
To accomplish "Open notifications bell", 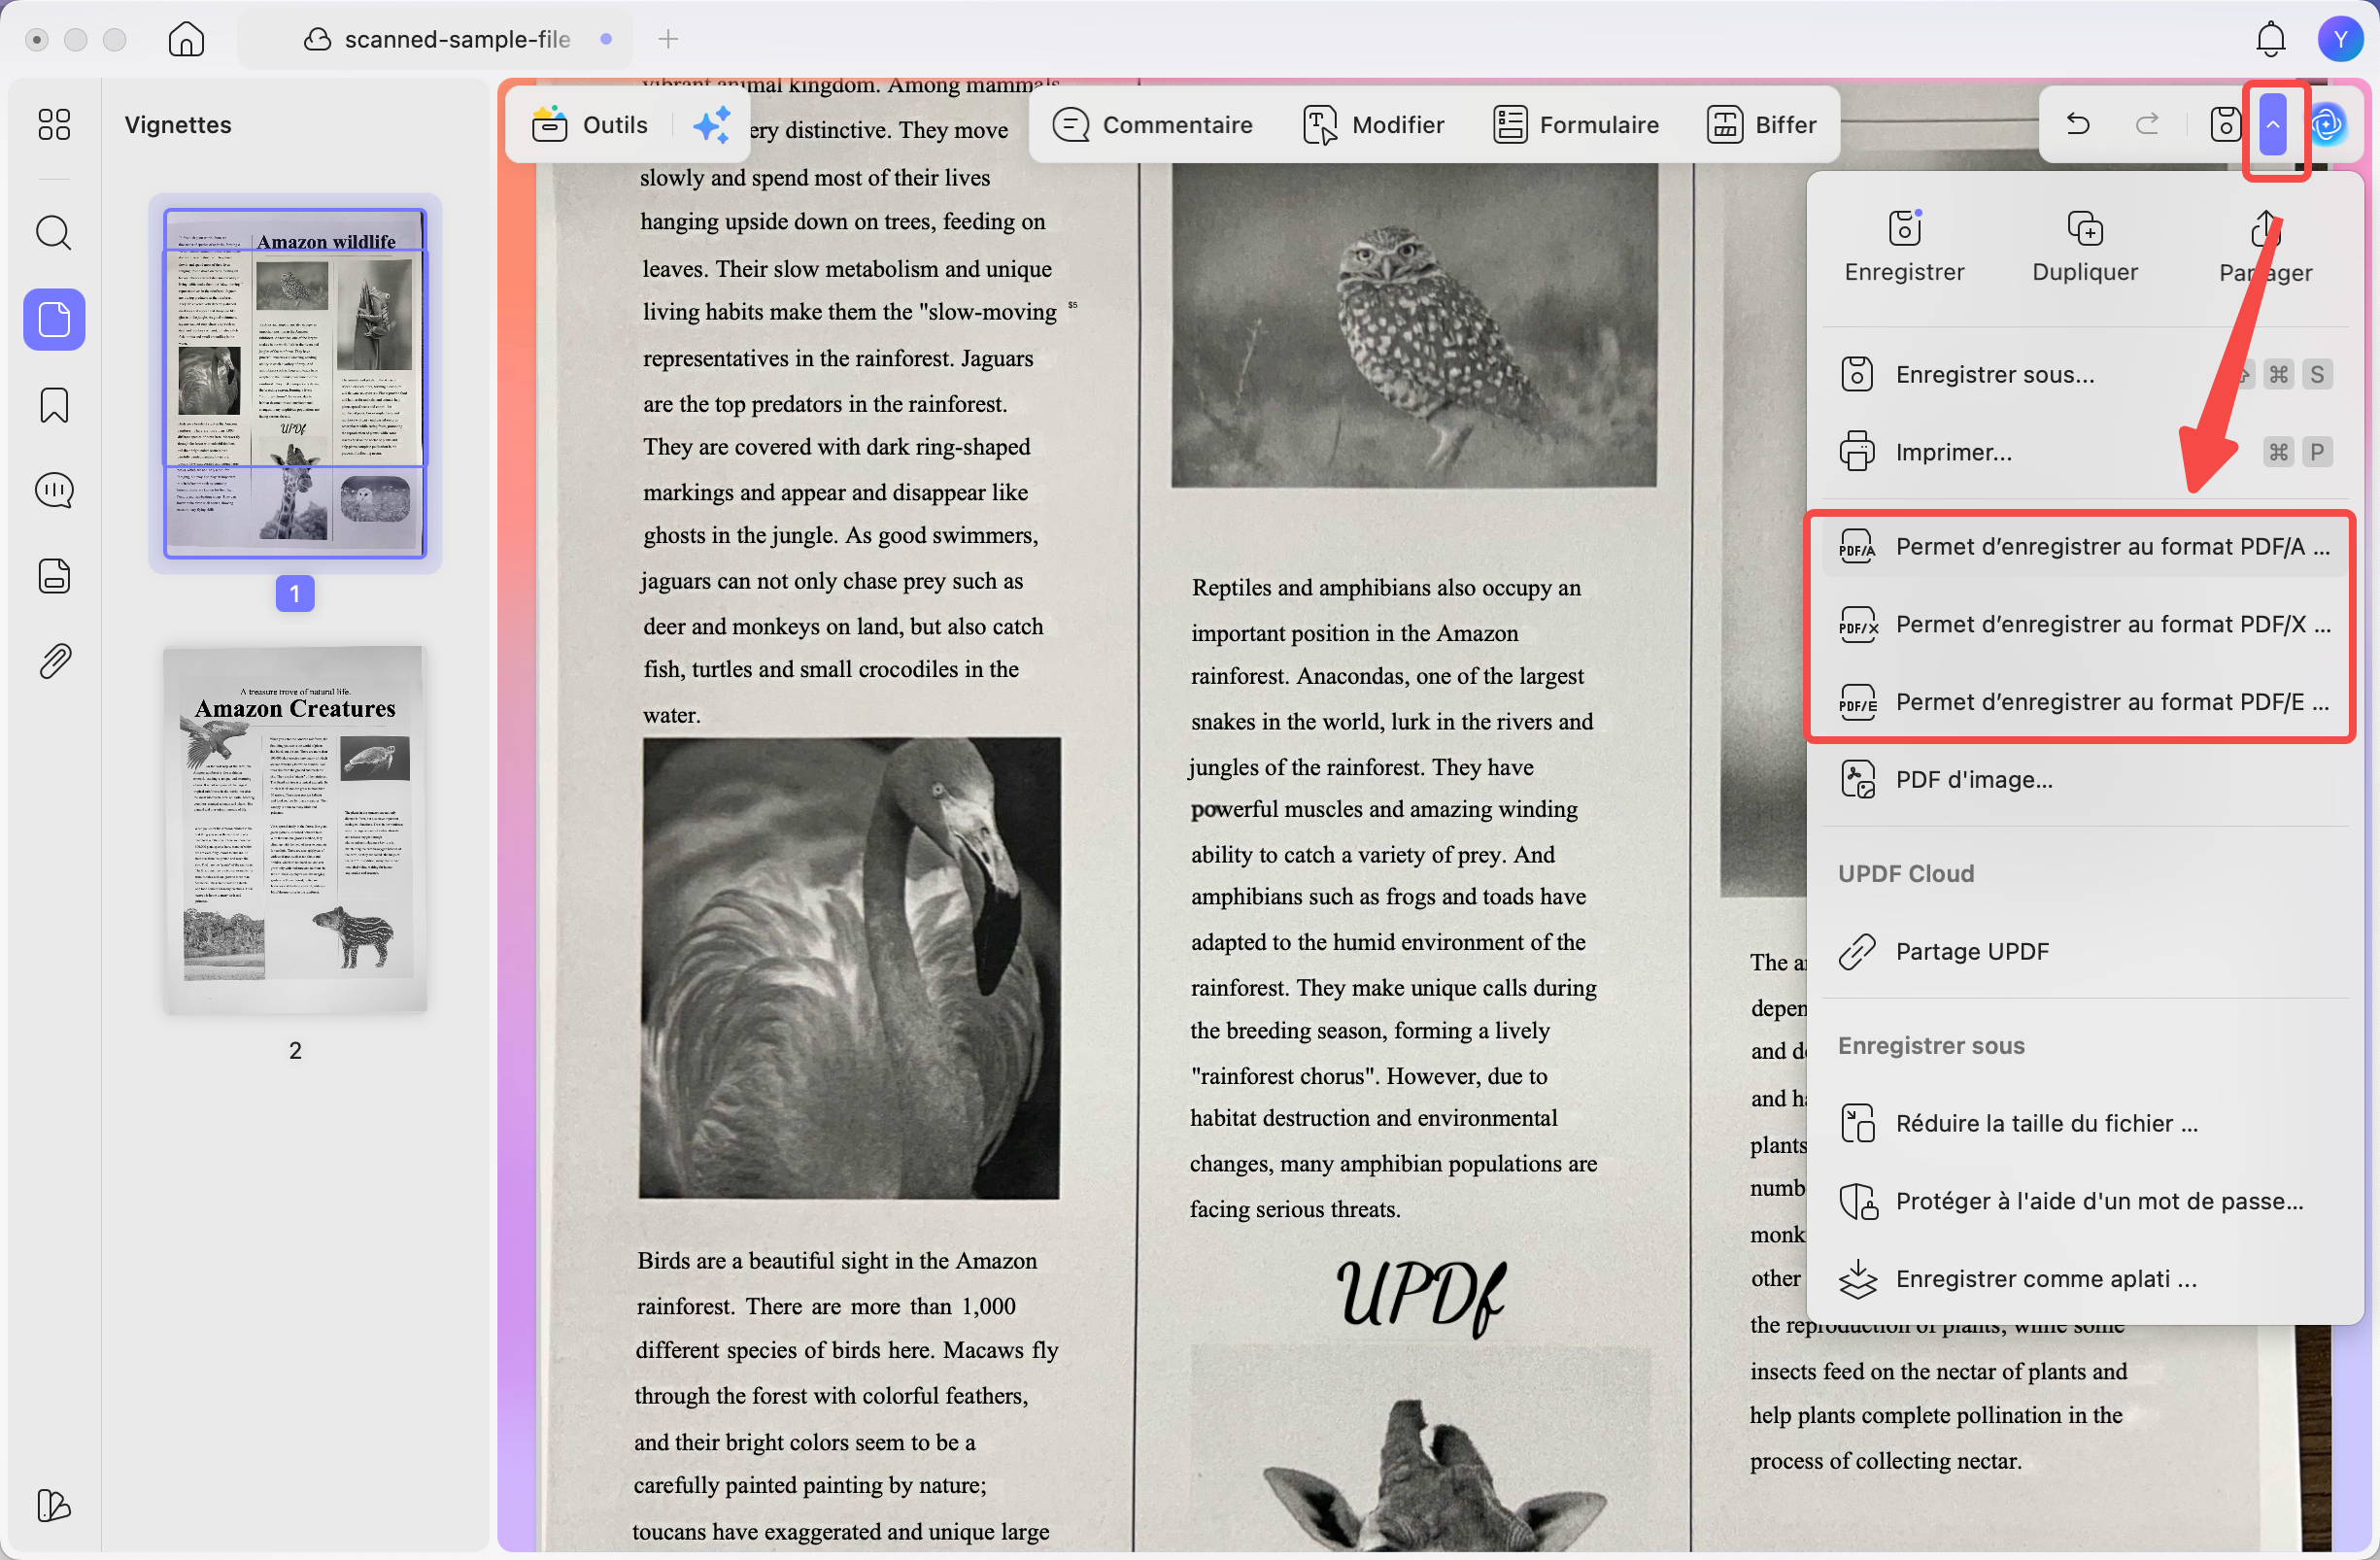I will click(x=2271, y=39).
